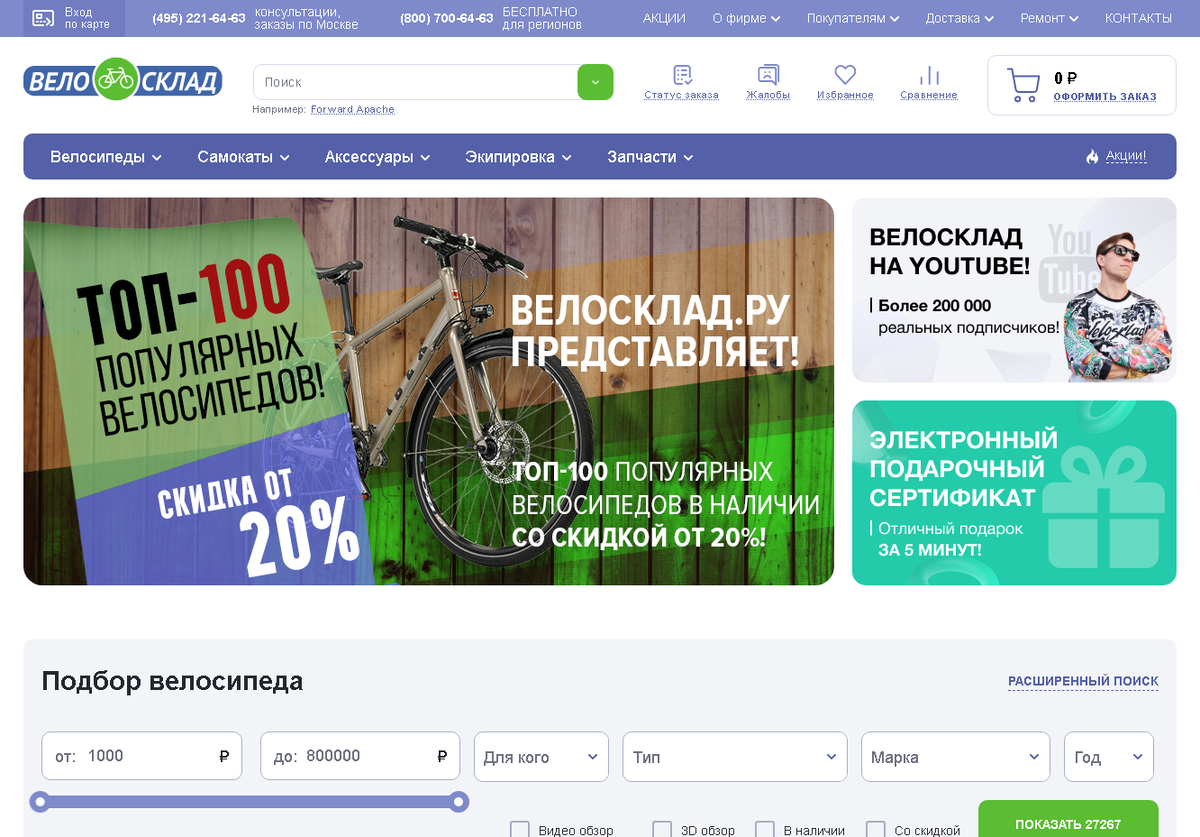Open the Ремонт top menu
The width and height of the screenshot is (1200, 837).
(1050, 18)
